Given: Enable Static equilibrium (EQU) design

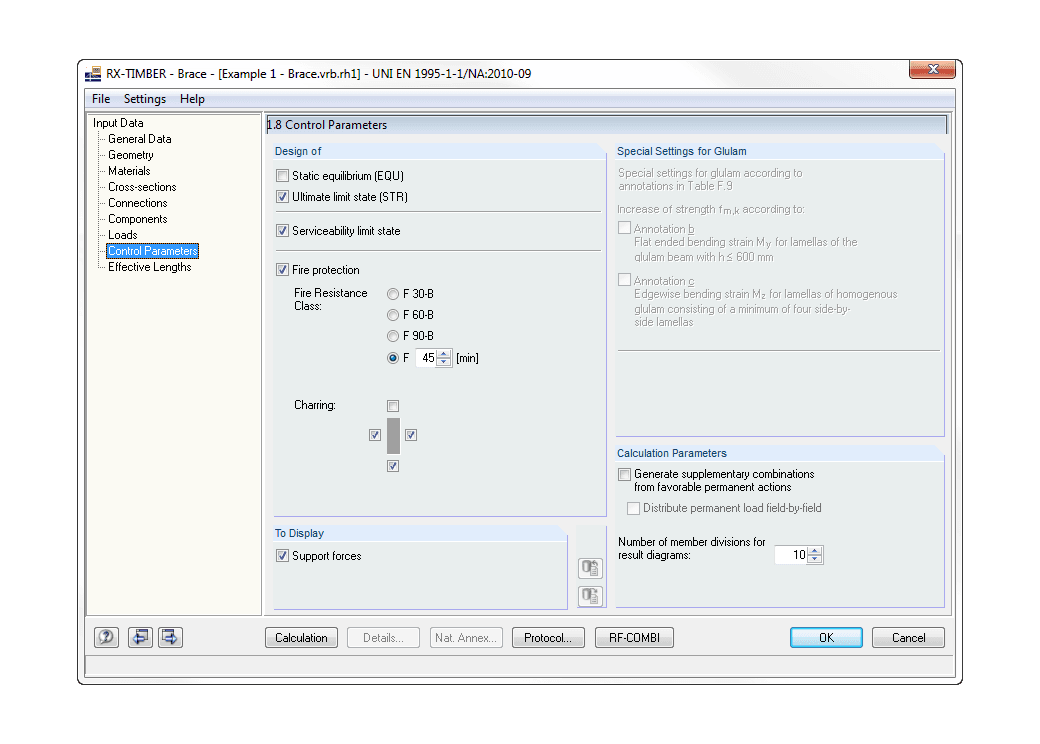Looking at the screenshot, I should pyautogui.click(x=282, y=175).
